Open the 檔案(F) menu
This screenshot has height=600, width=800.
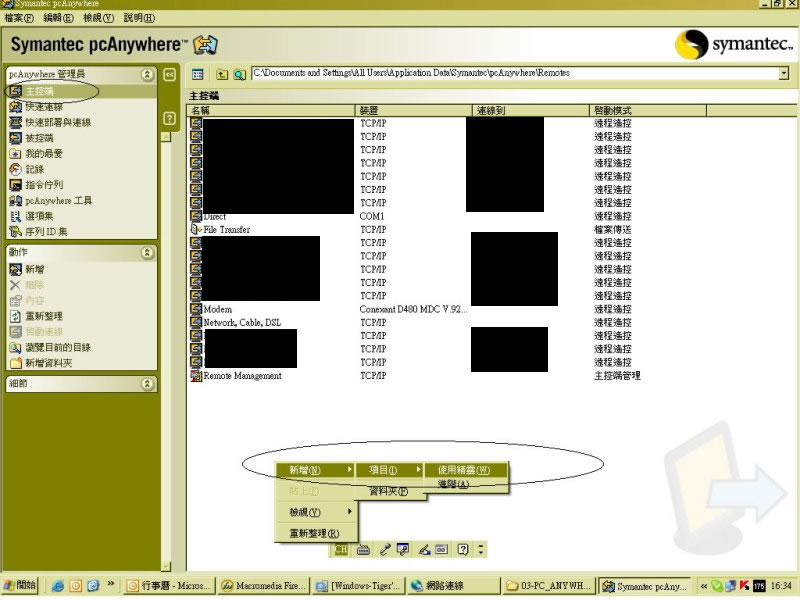click(19, 18)
